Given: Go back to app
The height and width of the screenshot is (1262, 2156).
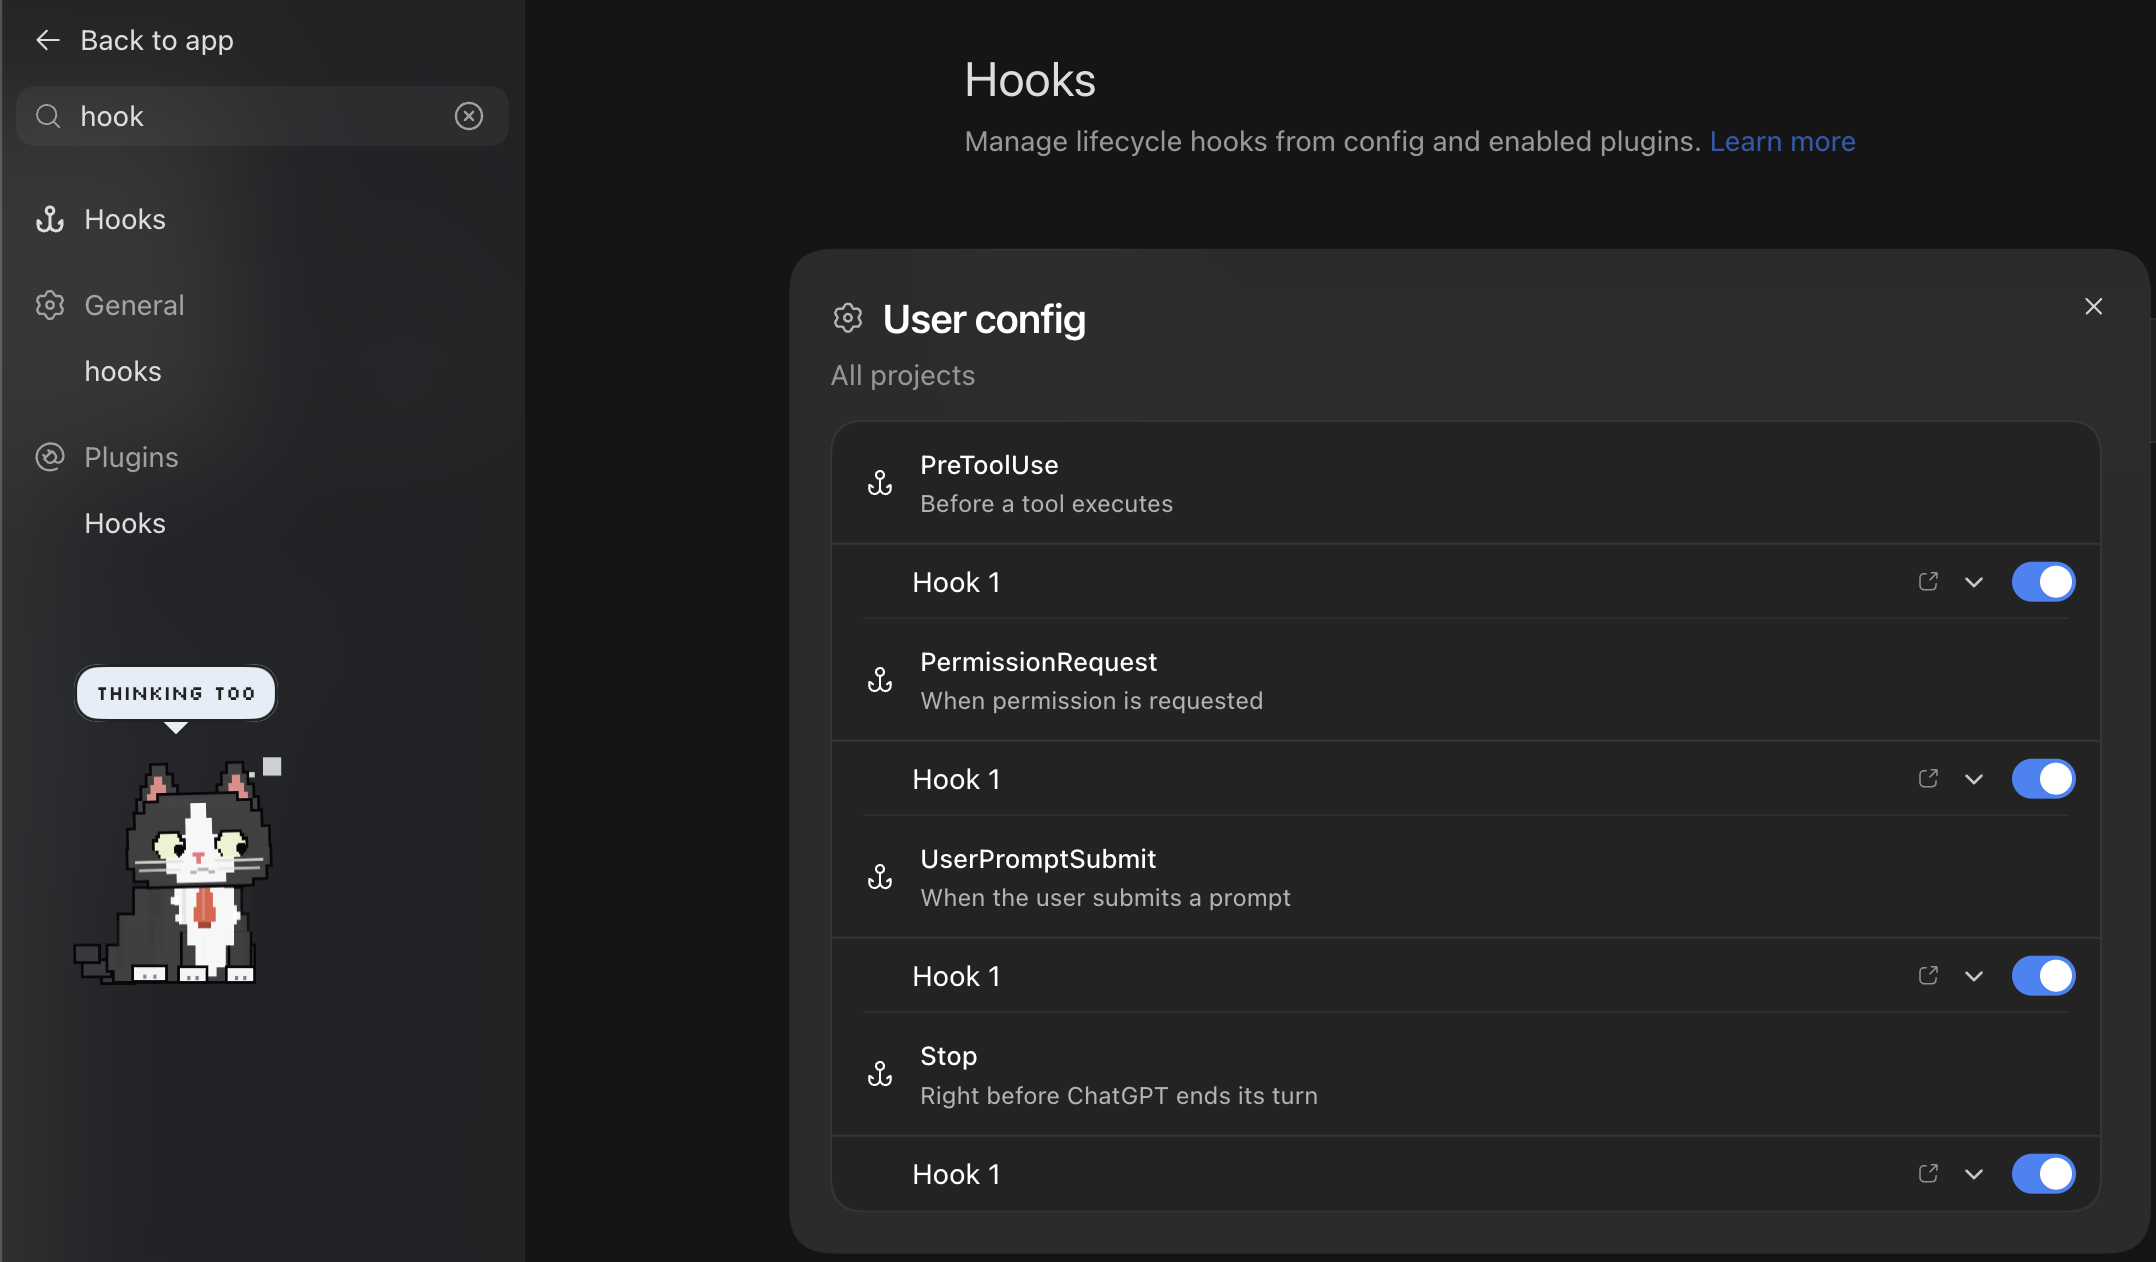Looking at the screenshot, I should pyautogui.click(x=157, y=40).
